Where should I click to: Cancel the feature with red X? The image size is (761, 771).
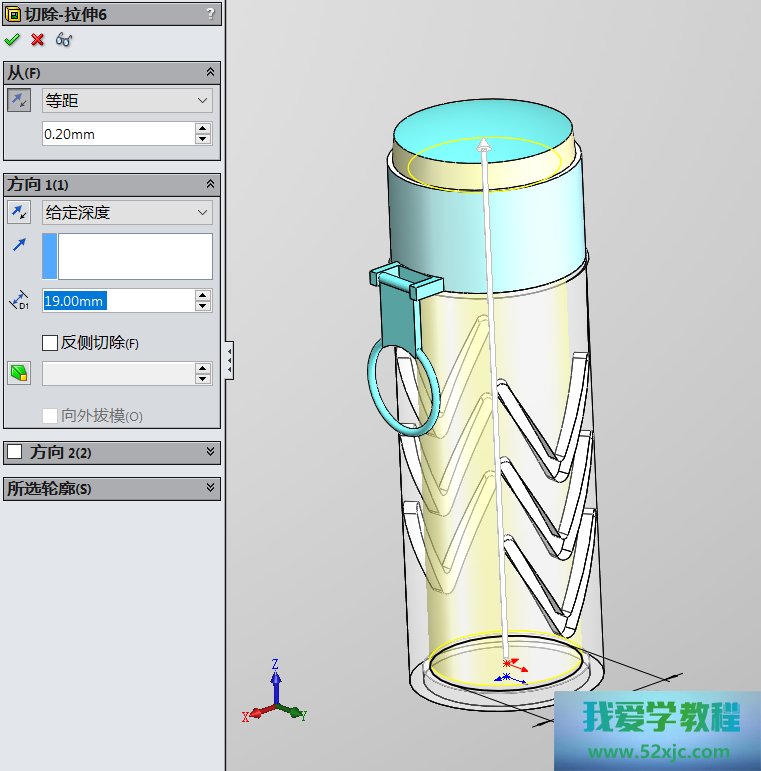(x=38, y=39)
